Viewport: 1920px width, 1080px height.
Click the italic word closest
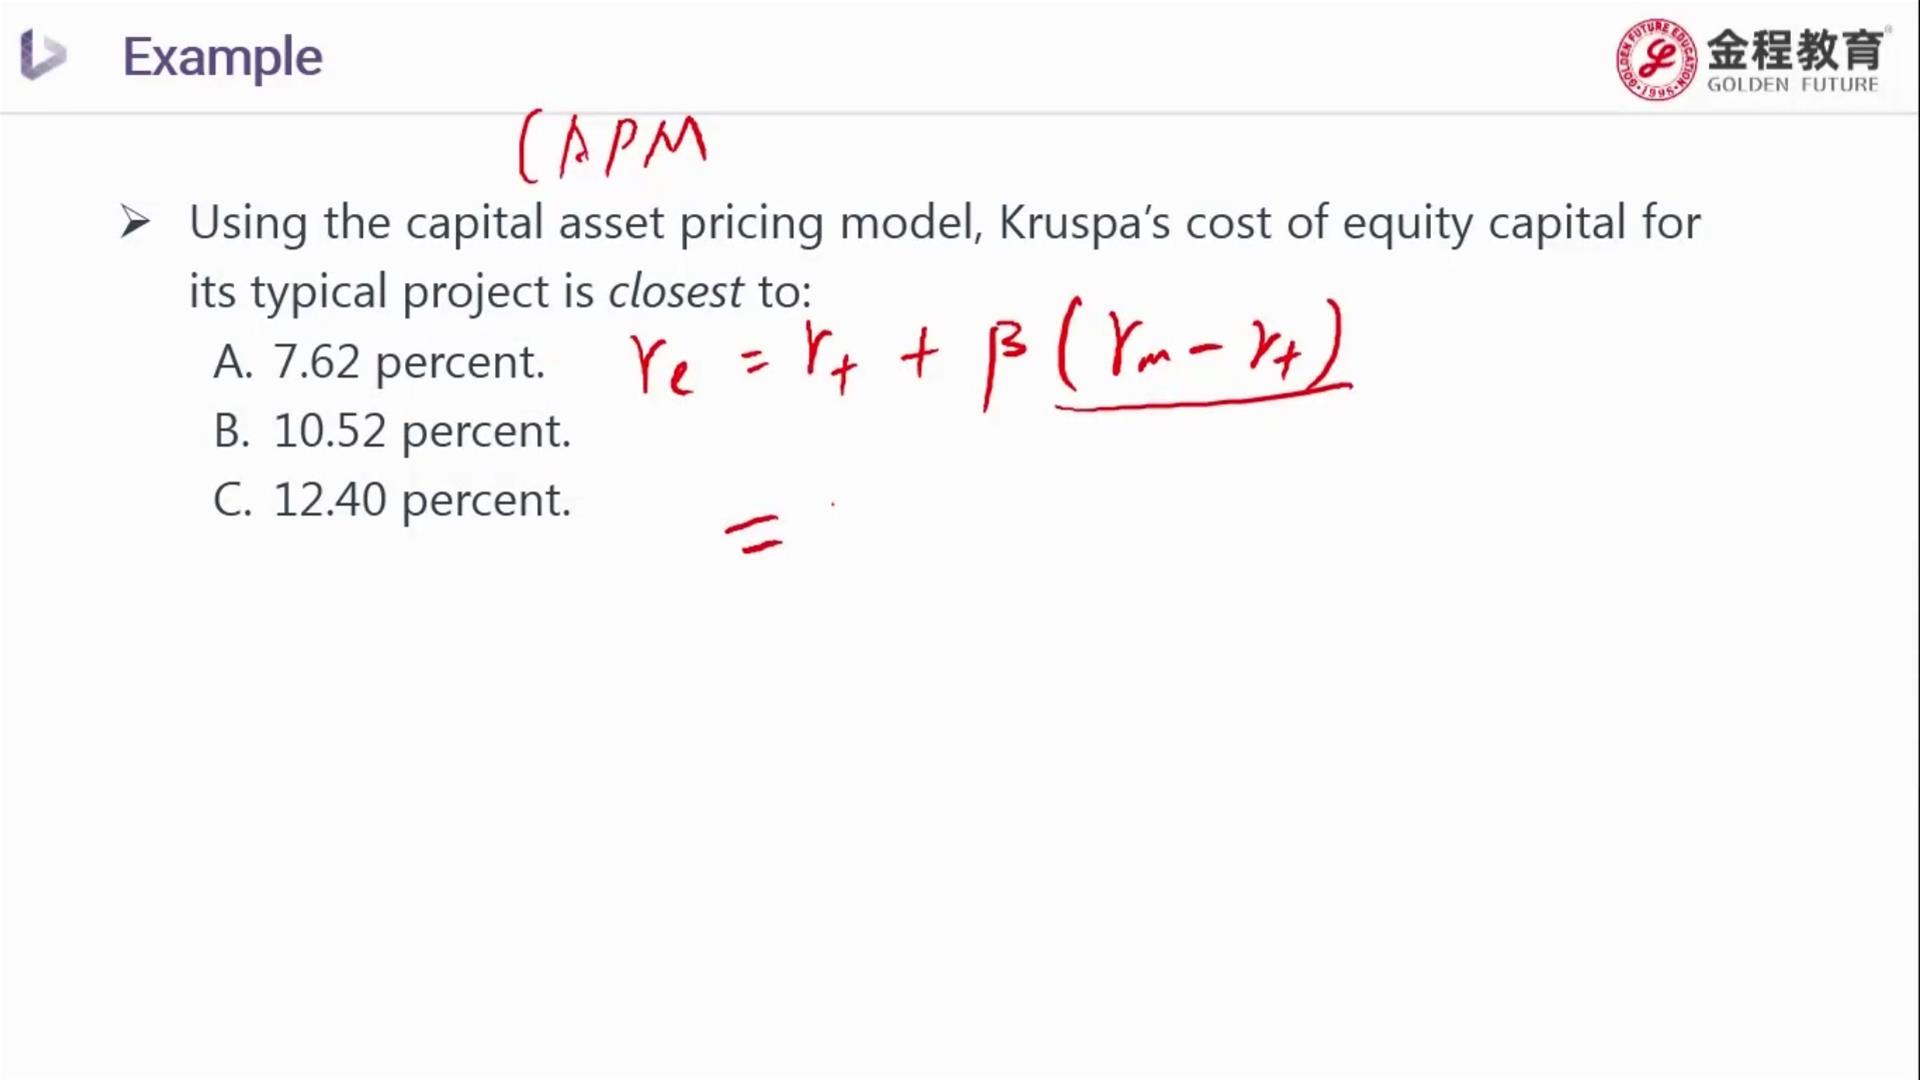(675, 292)
